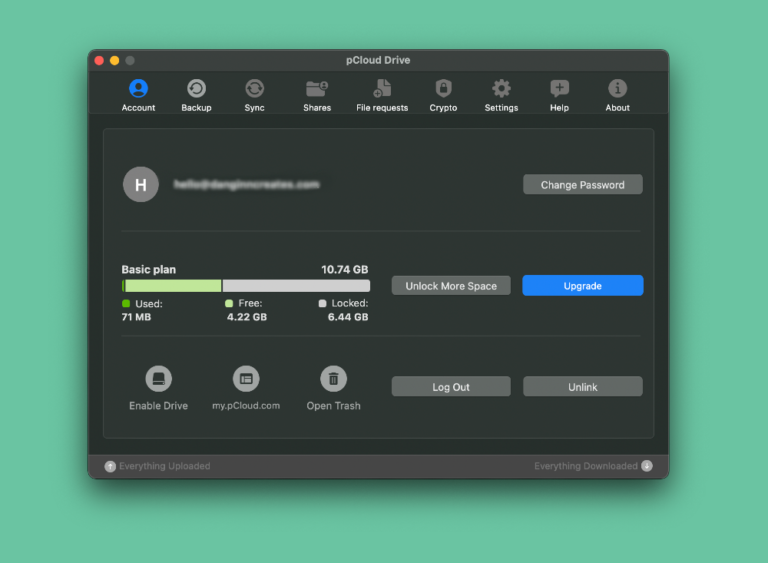Open the Help speech bubble icon
Viewport: 768px width, 563px height.
(x=559, y=89)
